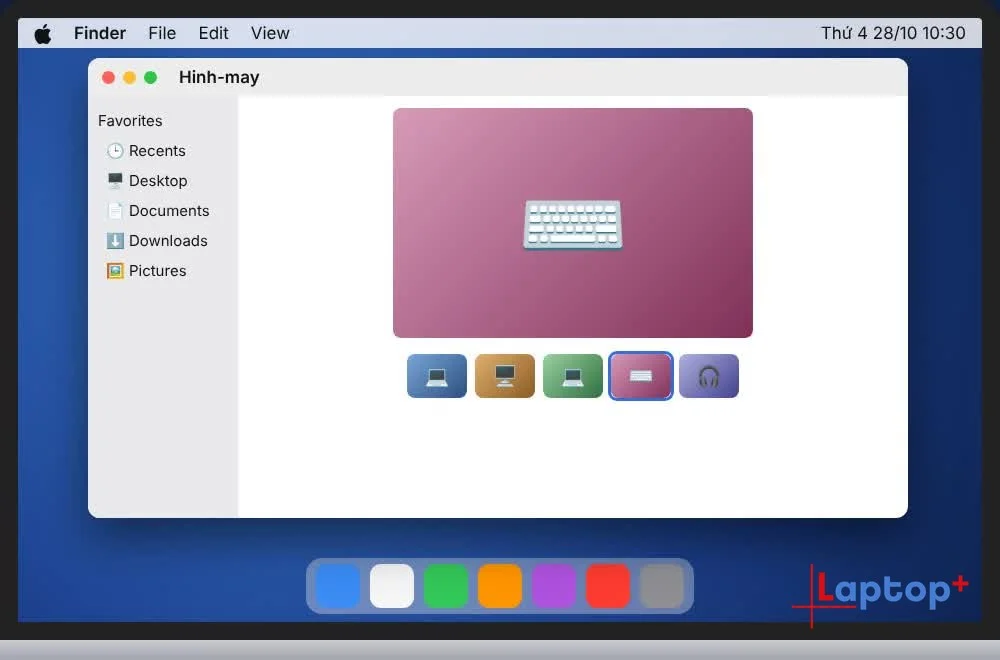
Task: Open the Edit menu
Action: [x=213, y=33]
